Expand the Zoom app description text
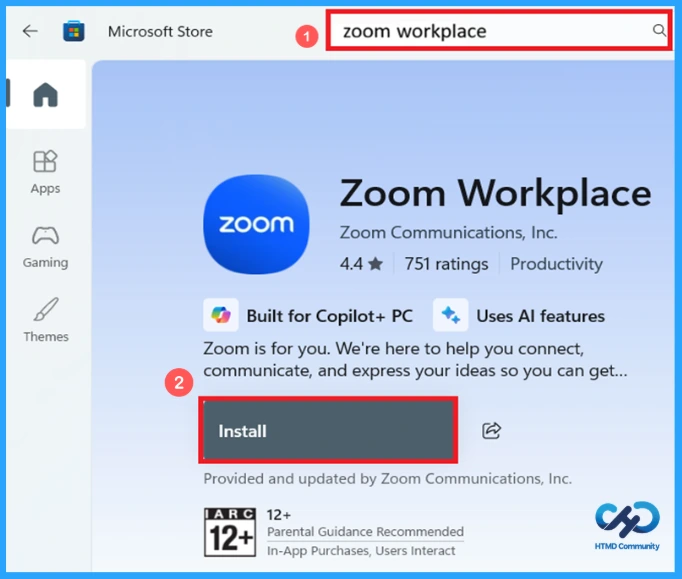This screenshot has width=682, height=579. click(415, 359)
